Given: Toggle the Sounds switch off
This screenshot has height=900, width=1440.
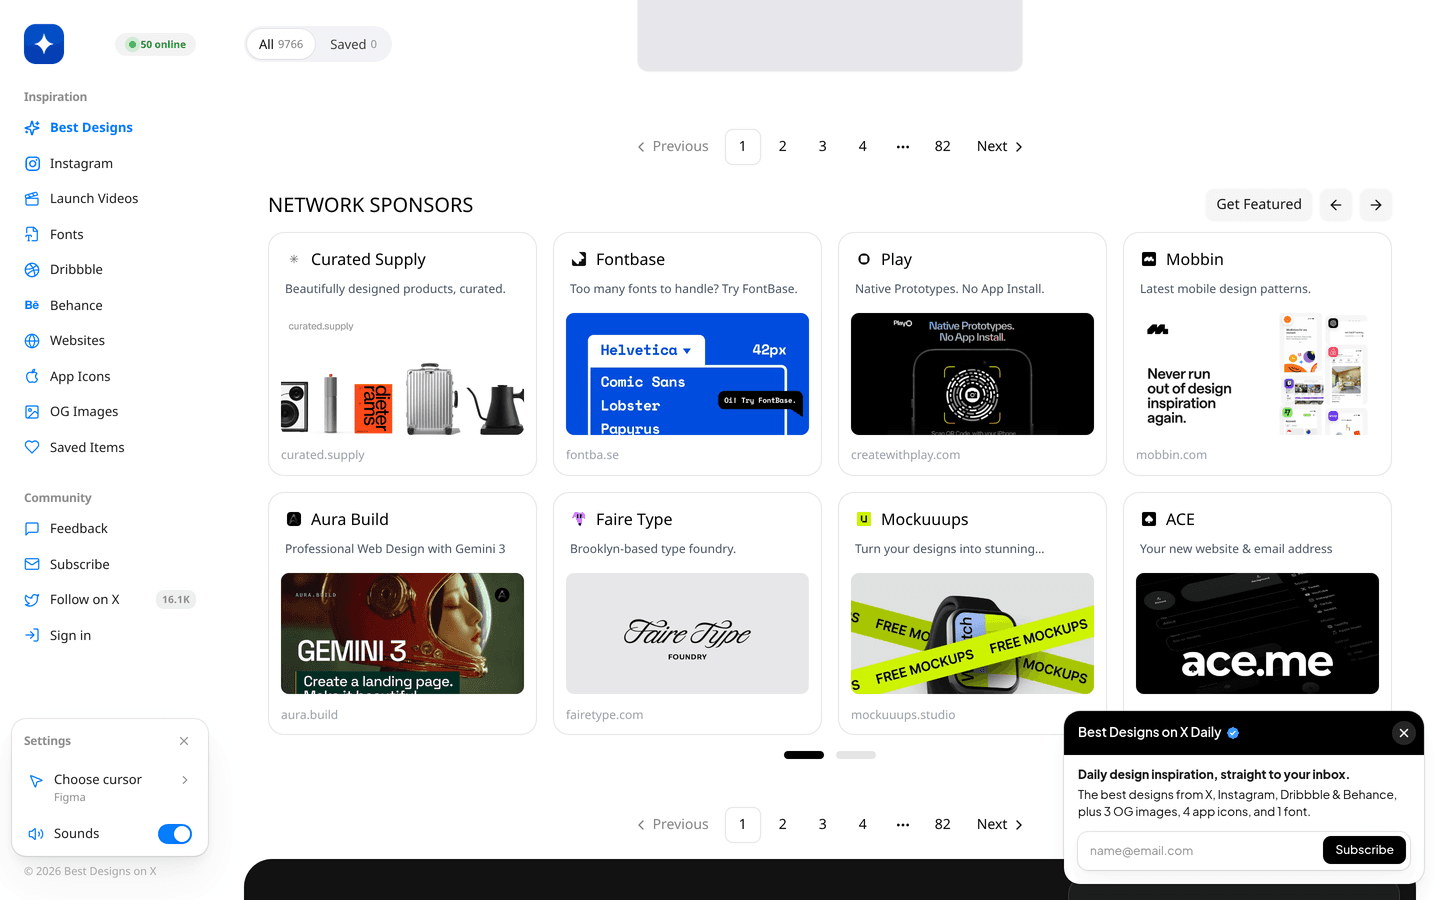Looking at the screenshot, I should (x=175, y=834).
